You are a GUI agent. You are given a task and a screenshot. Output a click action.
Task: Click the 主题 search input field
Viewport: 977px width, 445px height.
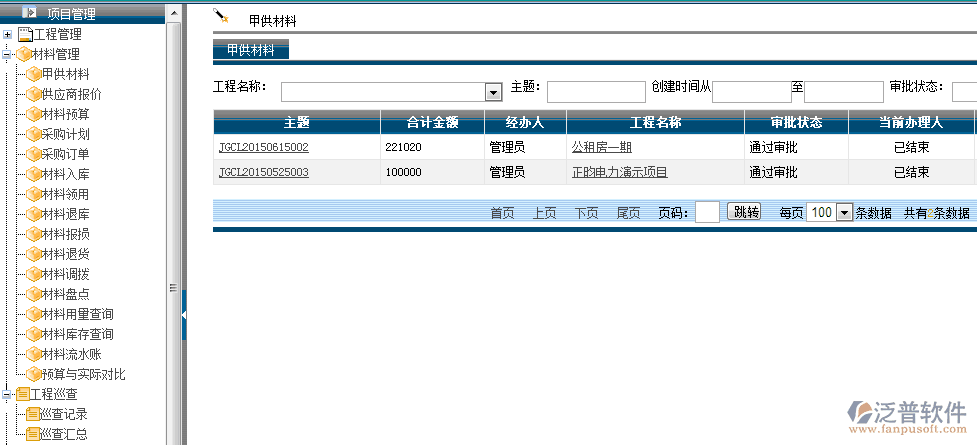tap(596, 92)
